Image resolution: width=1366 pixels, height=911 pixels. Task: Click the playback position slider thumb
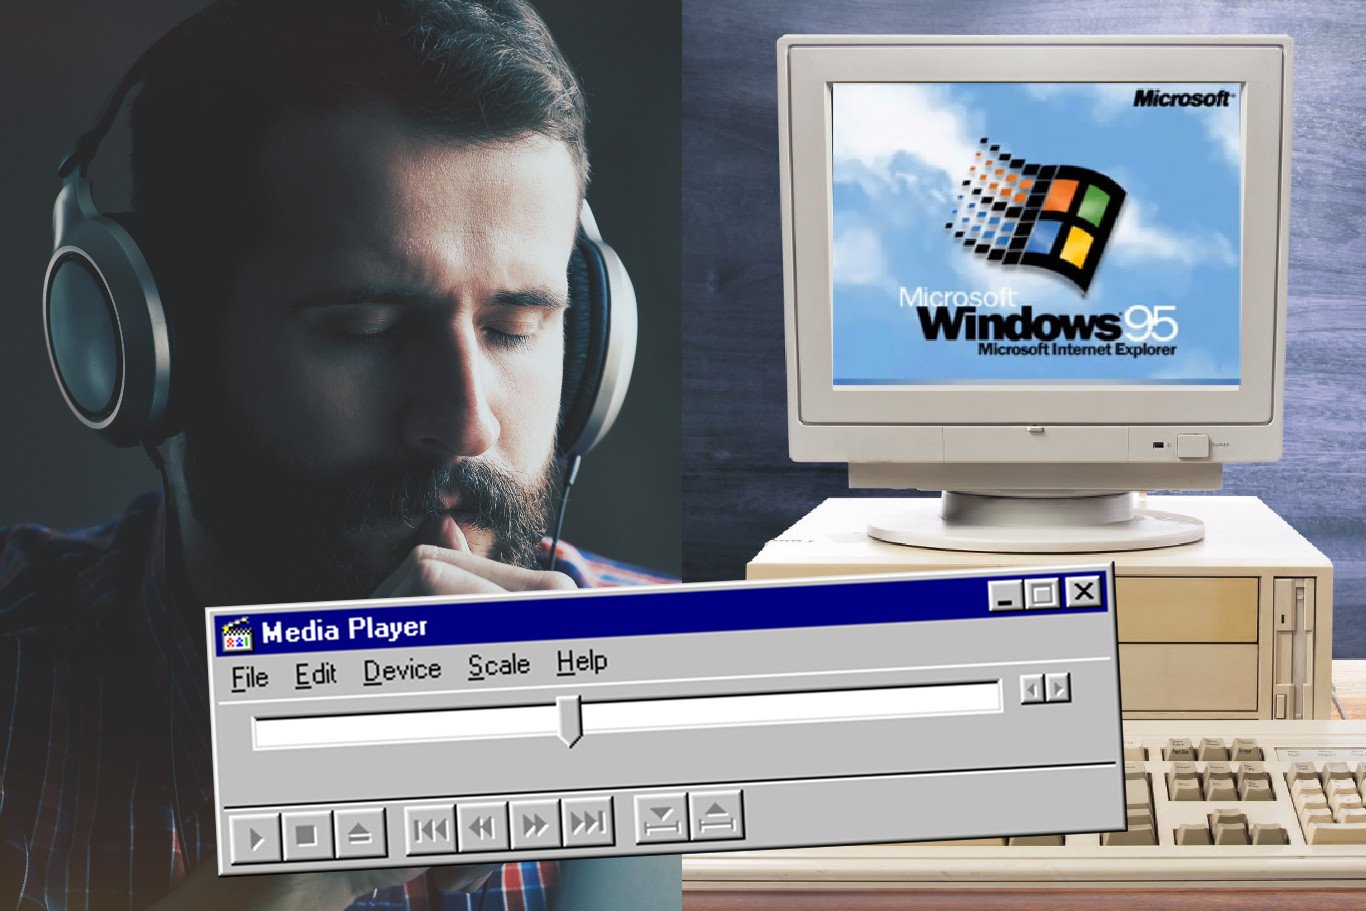pos(569,719)
